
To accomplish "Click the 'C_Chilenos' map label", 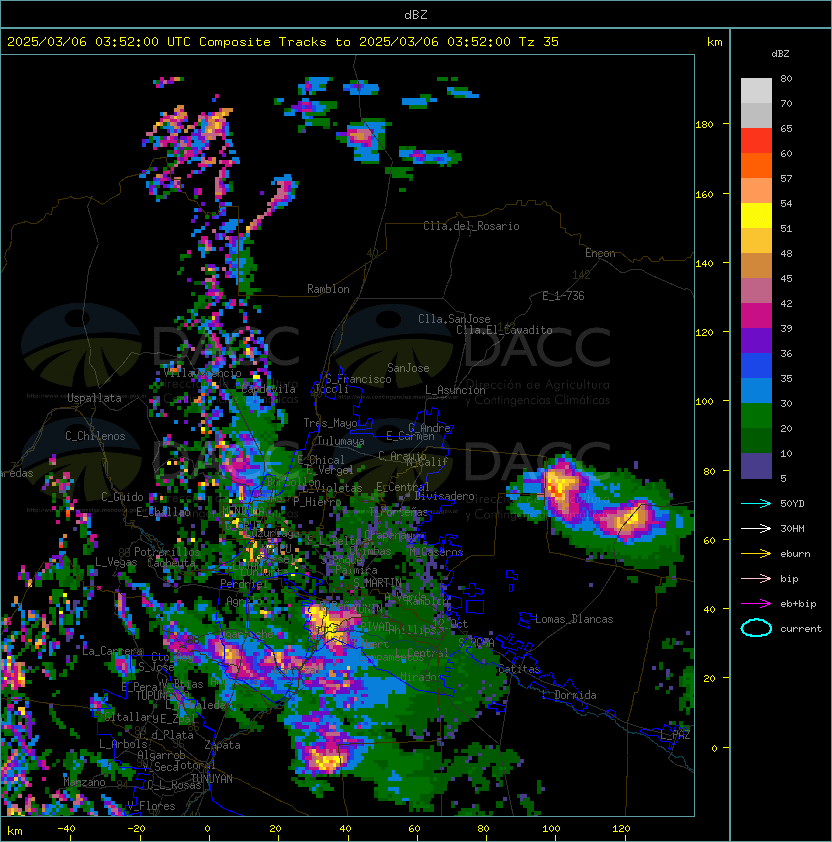I will click(x=95, y=436).
